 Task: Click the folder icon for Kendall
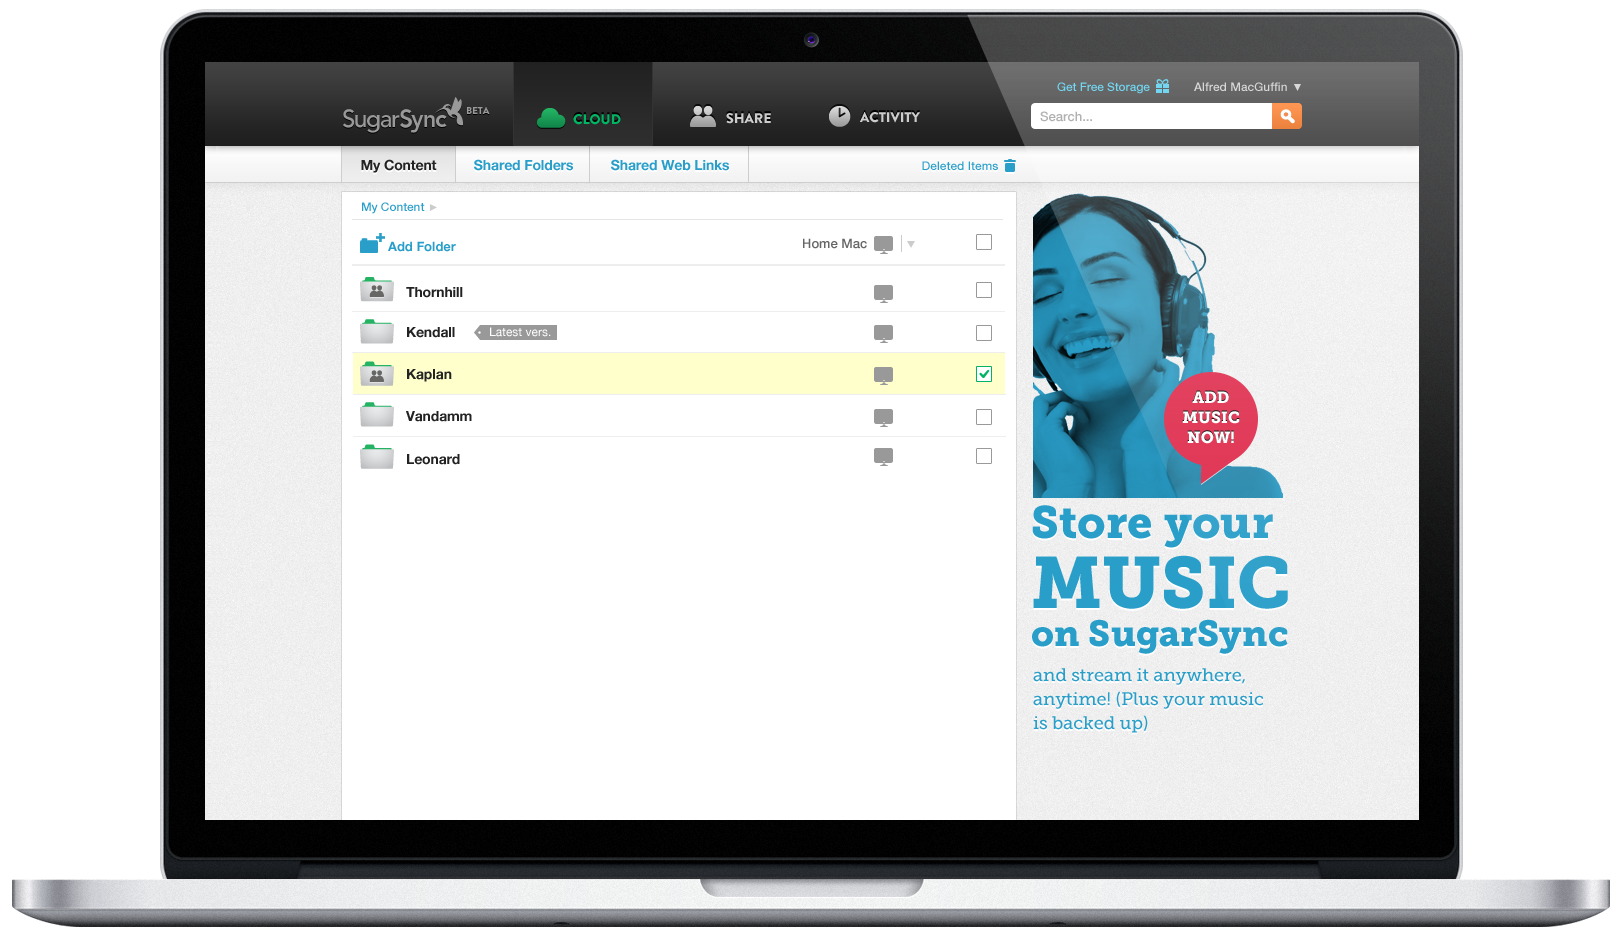click(x=376, y=331)
